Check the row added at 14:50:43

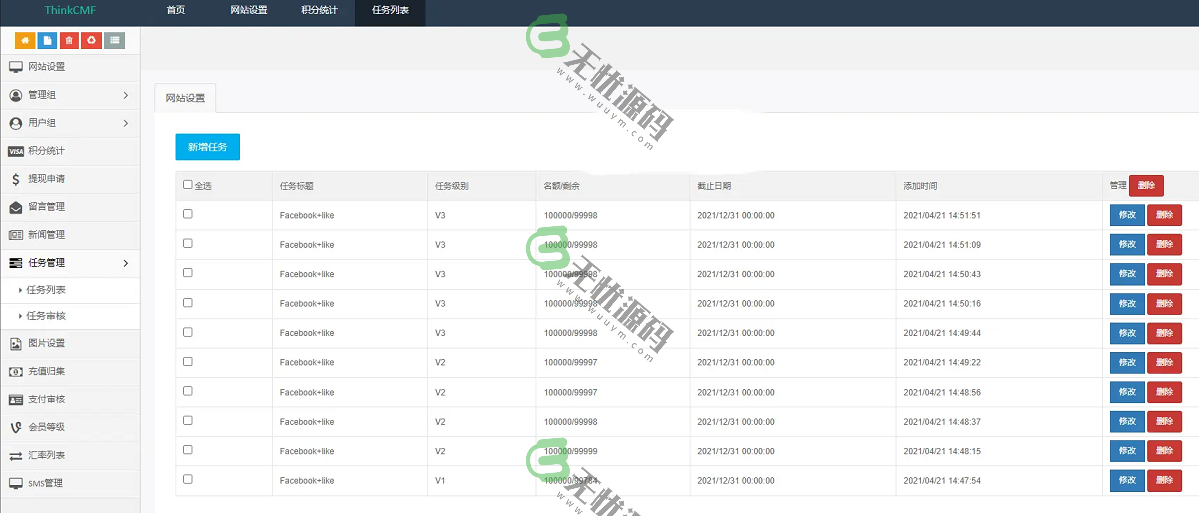click(188, 273)
